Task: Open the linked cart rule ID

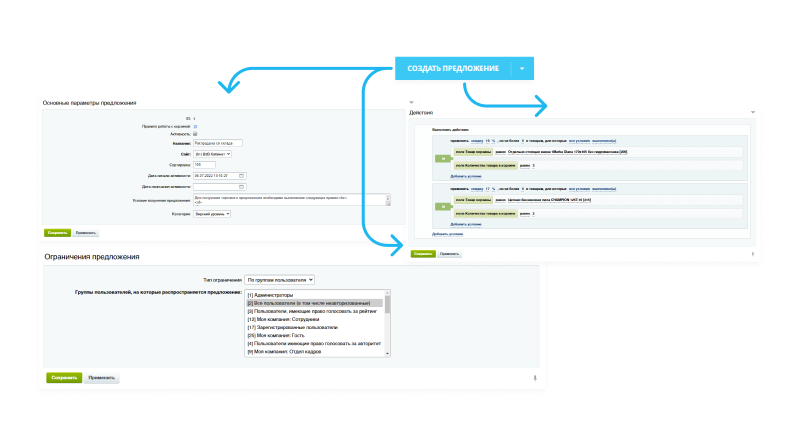Action: tap(195, 126)
